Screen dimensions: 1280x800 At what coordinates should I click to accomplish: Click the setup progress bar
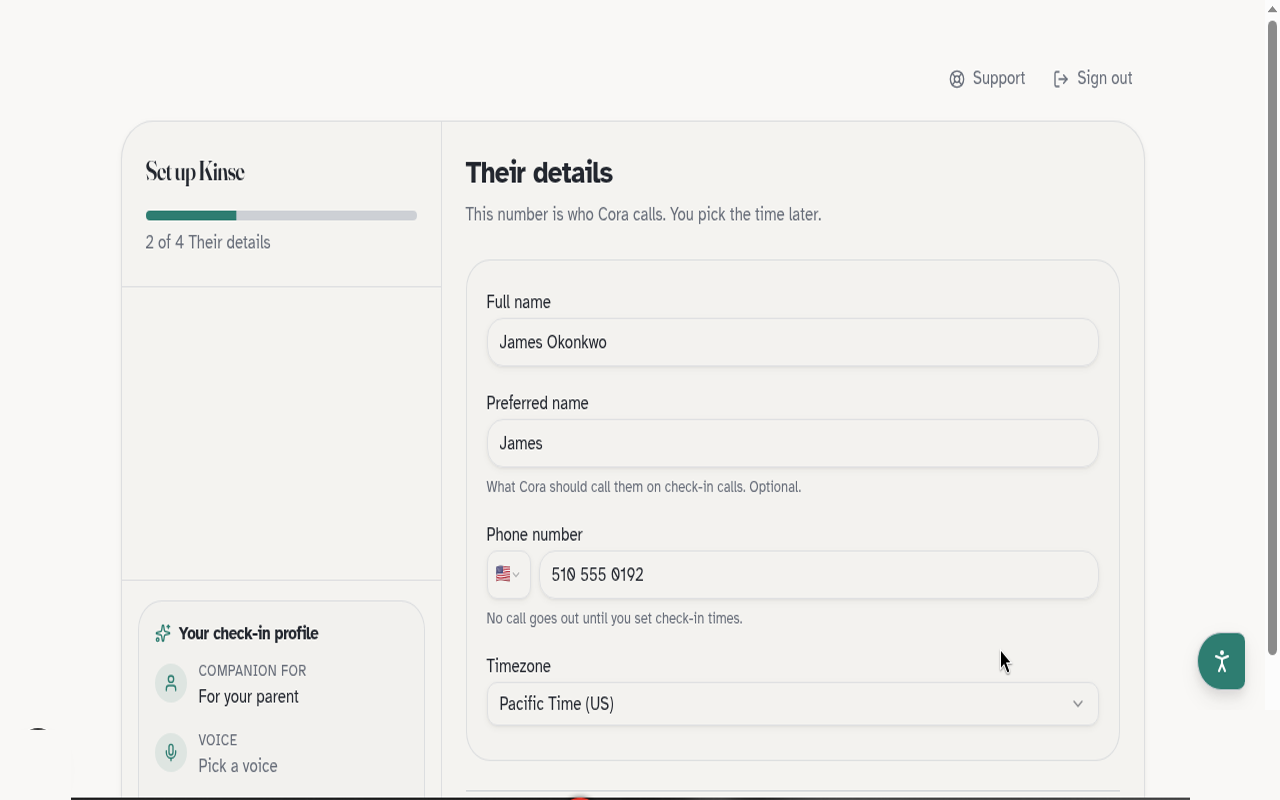(281, 215)
